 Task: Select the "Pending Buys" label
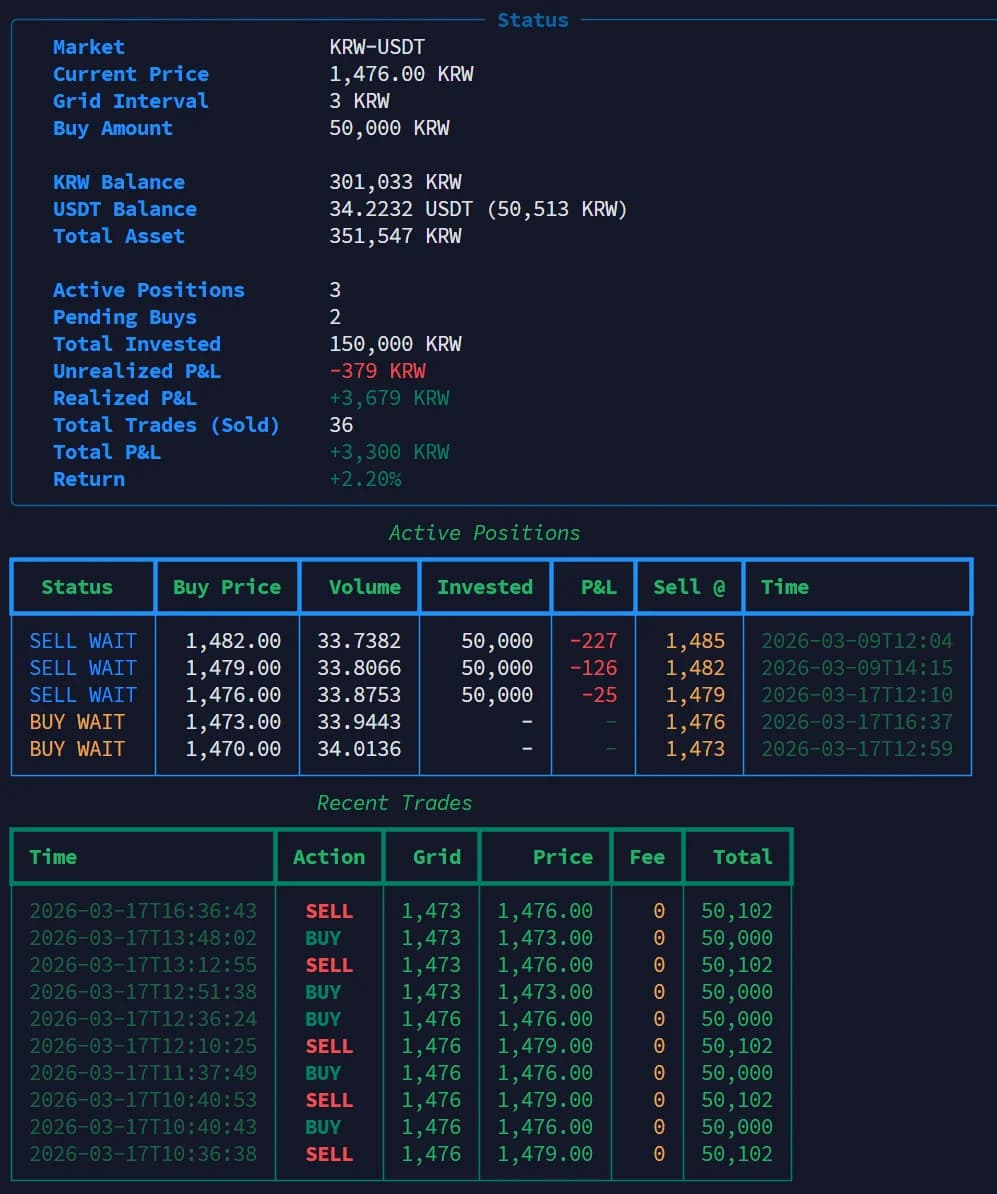click(x=125, y=317)
